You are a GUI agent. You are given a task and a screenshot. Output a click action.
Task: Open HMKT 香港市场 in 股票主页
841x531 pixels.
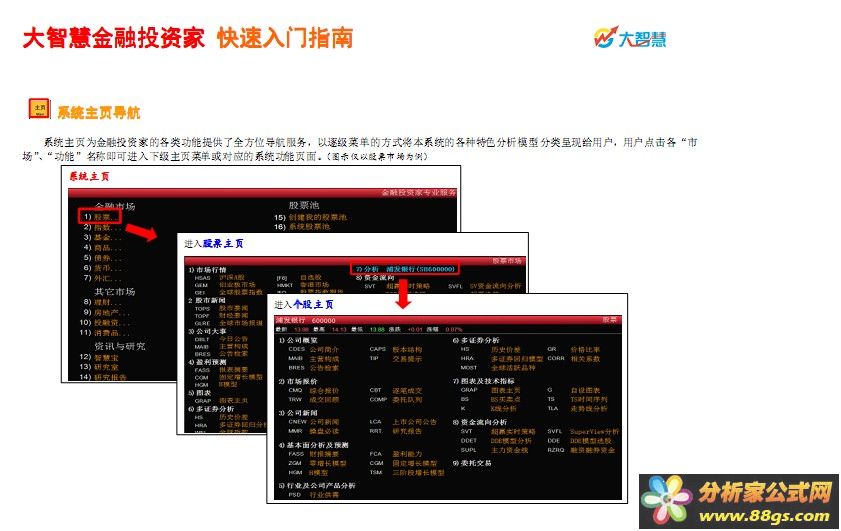coord(303,285)
